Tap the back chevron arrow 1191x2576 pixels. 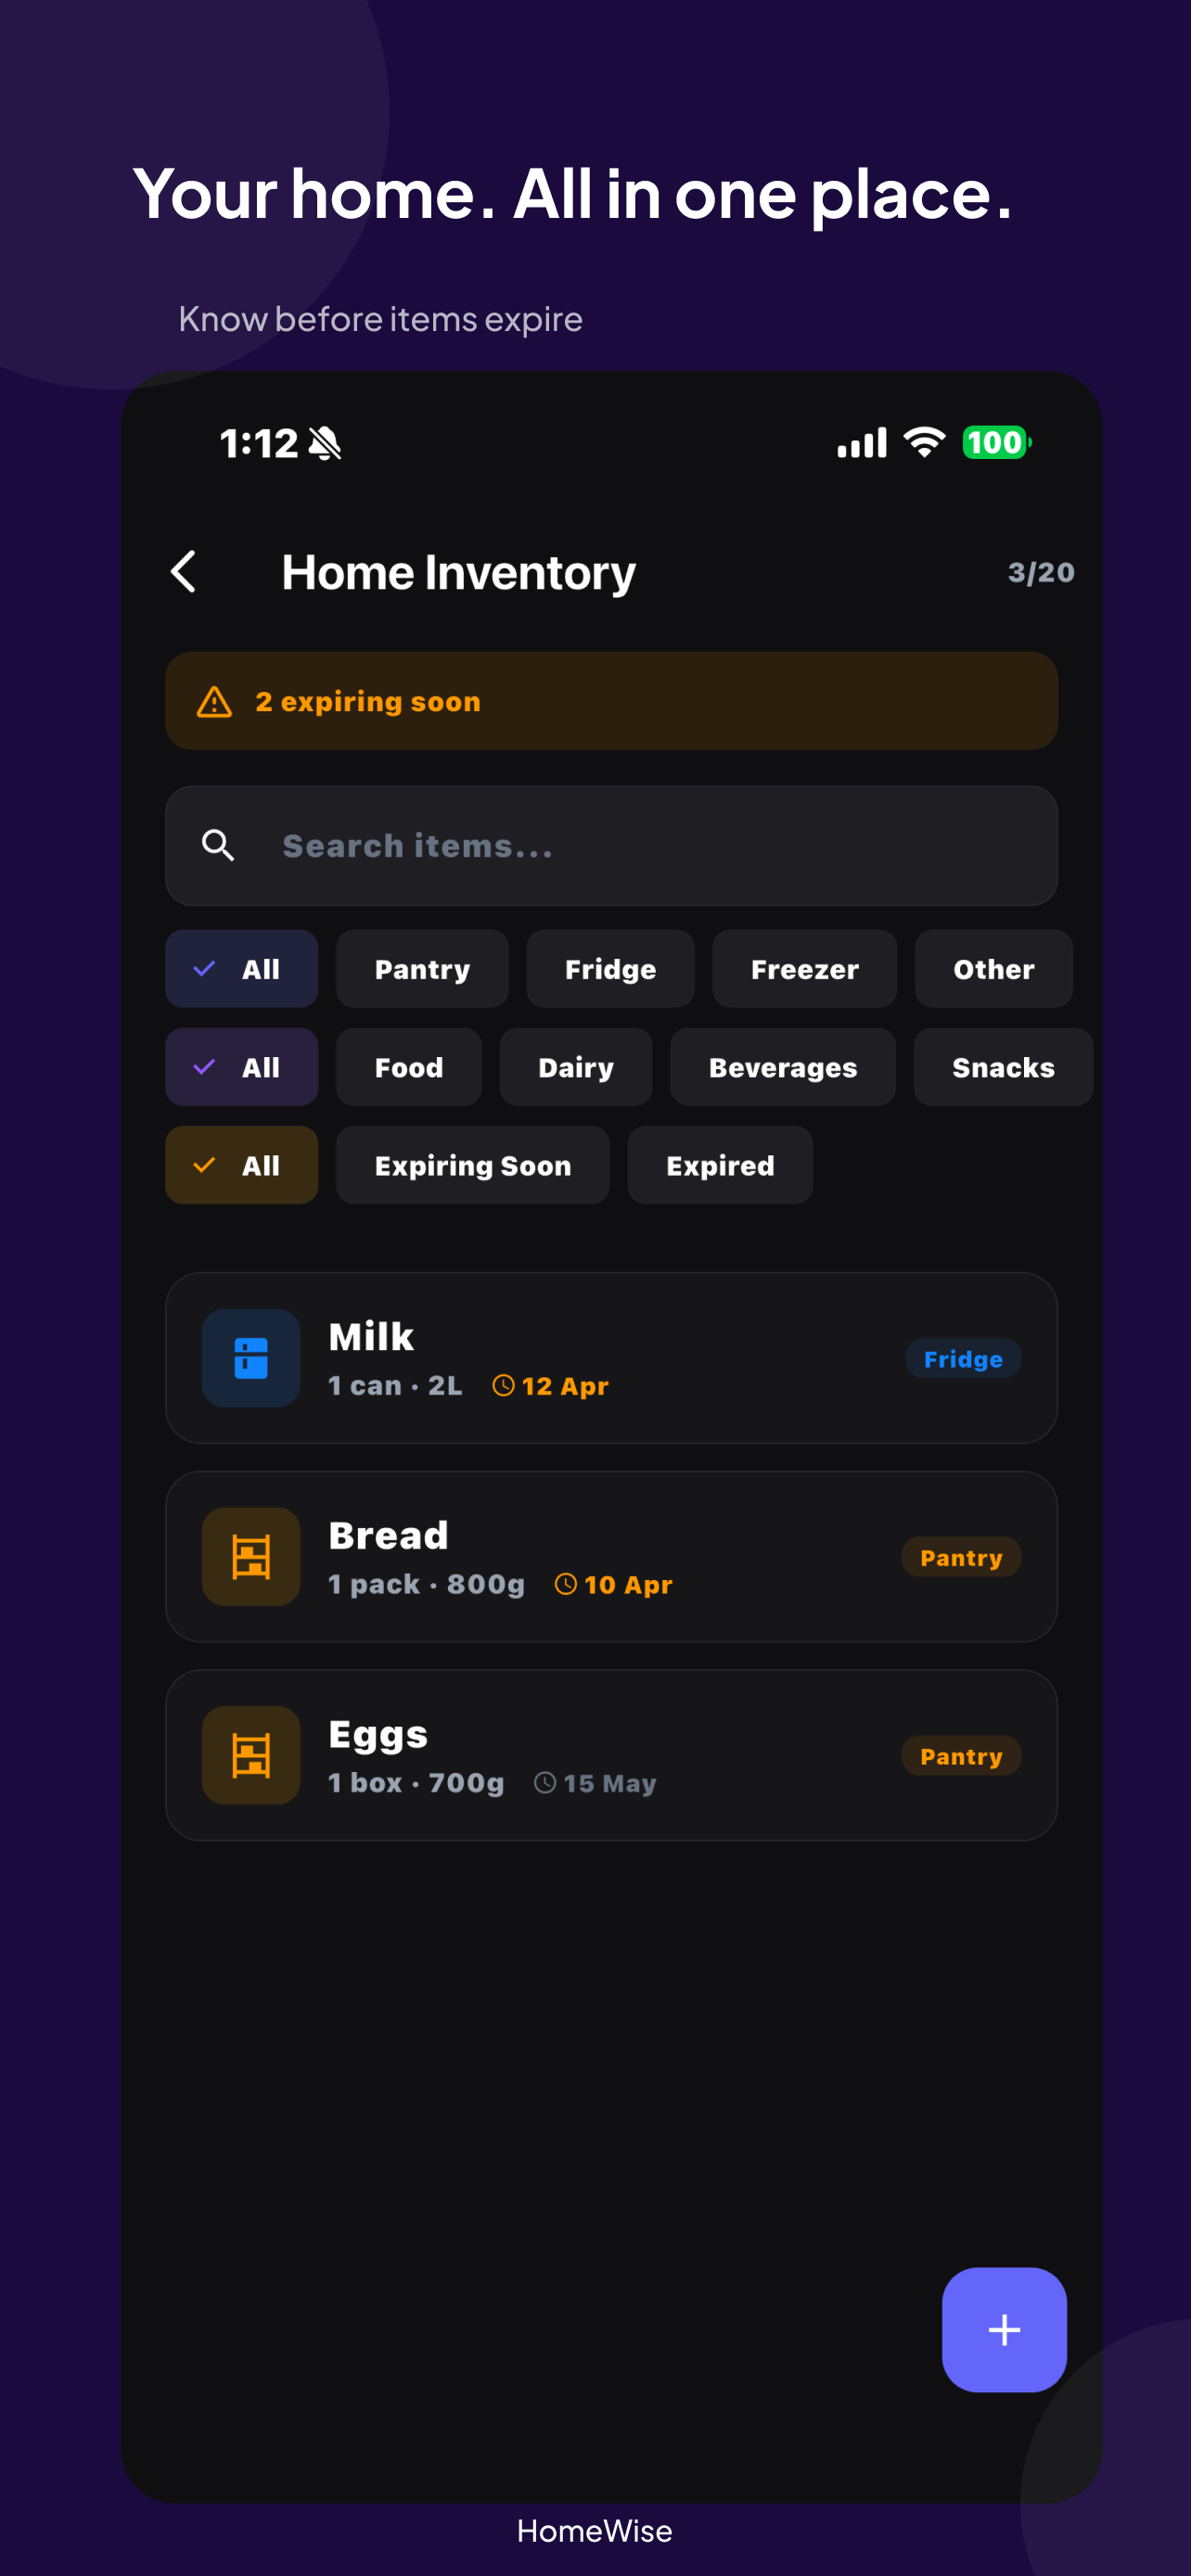click(183, 571)
